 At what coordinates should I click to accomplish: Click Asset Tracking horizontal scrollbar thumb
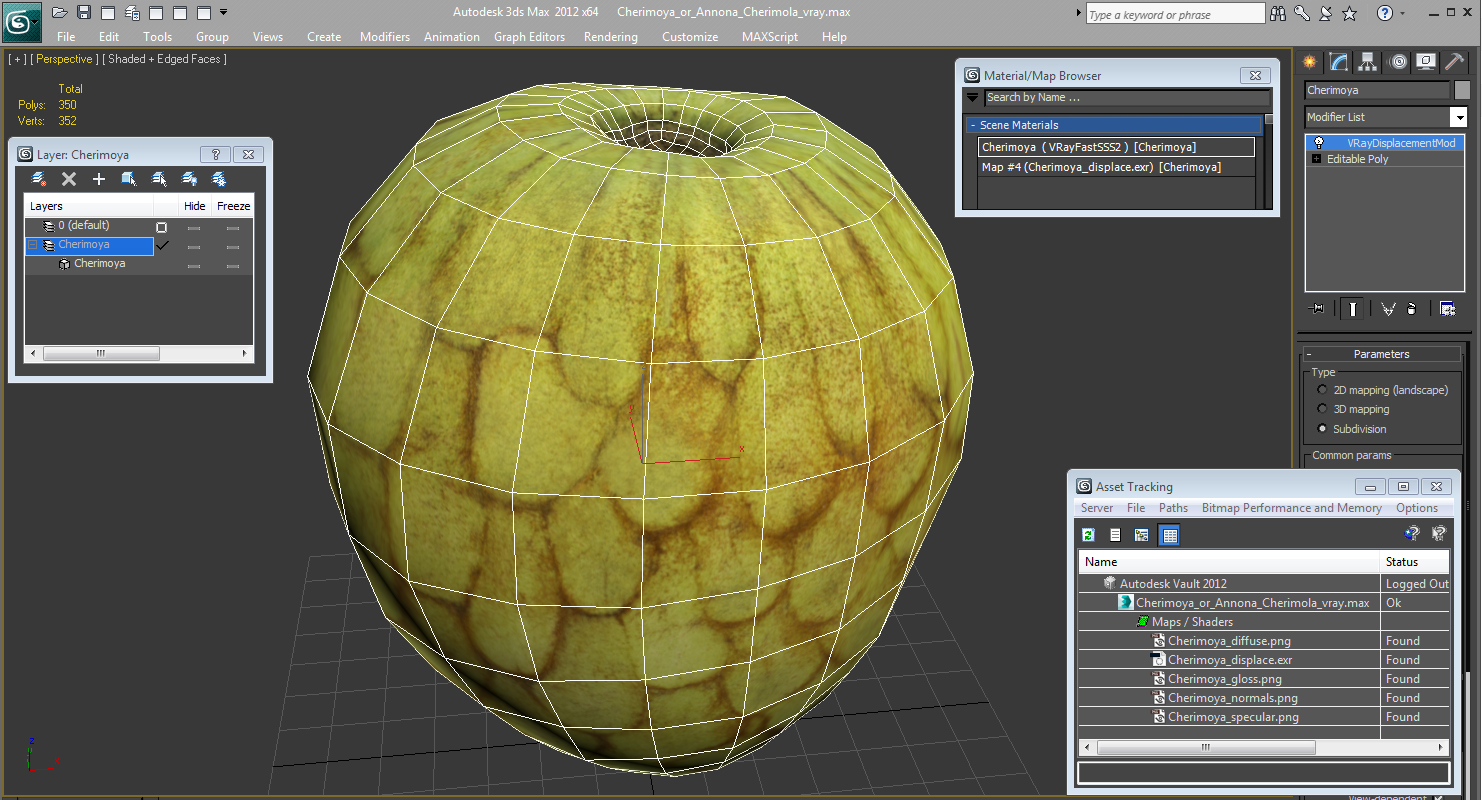tap(1206, 747)
